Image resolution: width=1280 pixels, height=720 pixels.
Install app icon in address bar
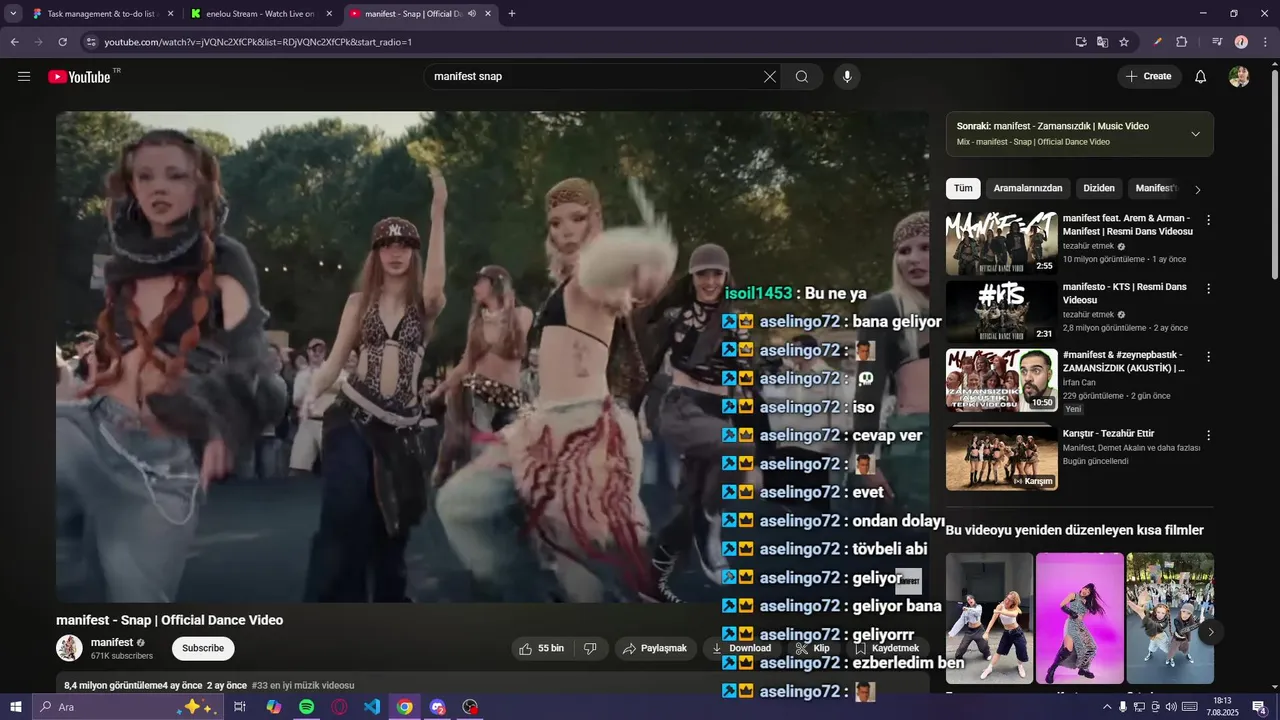1080,42
